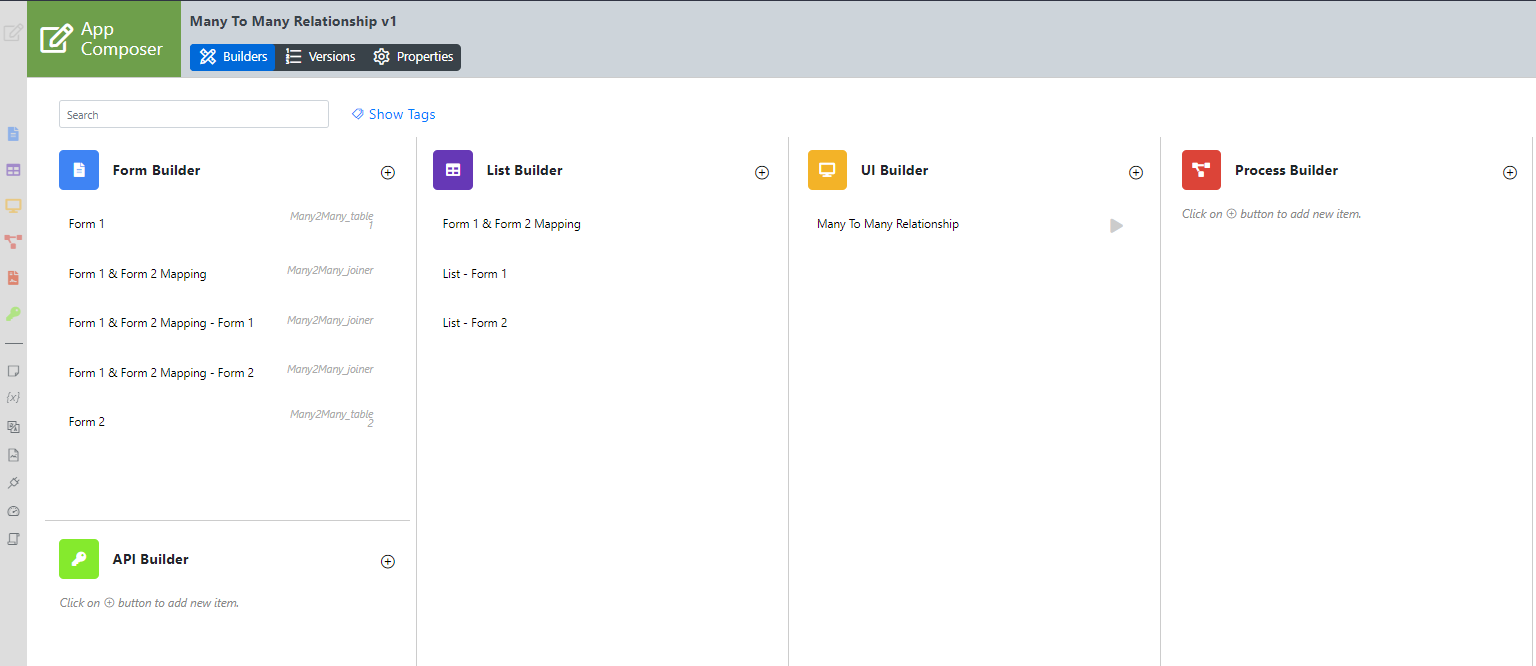1536x666 pixels.
Task: Click the green API Builder key icon
Action: 79,559
